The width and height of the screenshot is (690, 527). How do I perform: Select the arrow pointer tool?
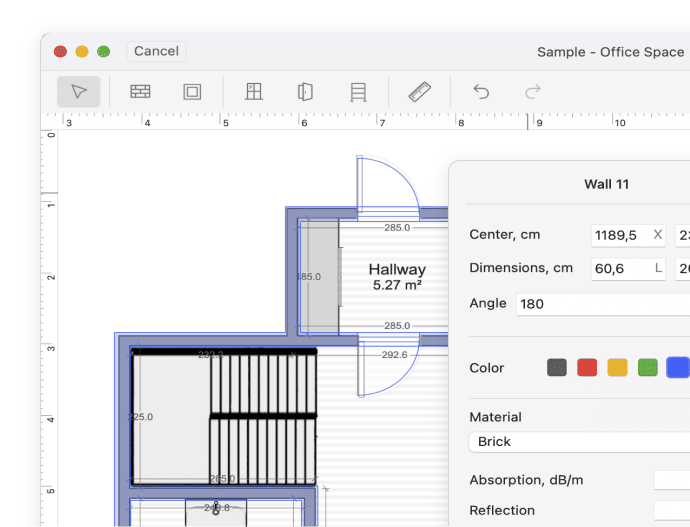tap(79, 92)
